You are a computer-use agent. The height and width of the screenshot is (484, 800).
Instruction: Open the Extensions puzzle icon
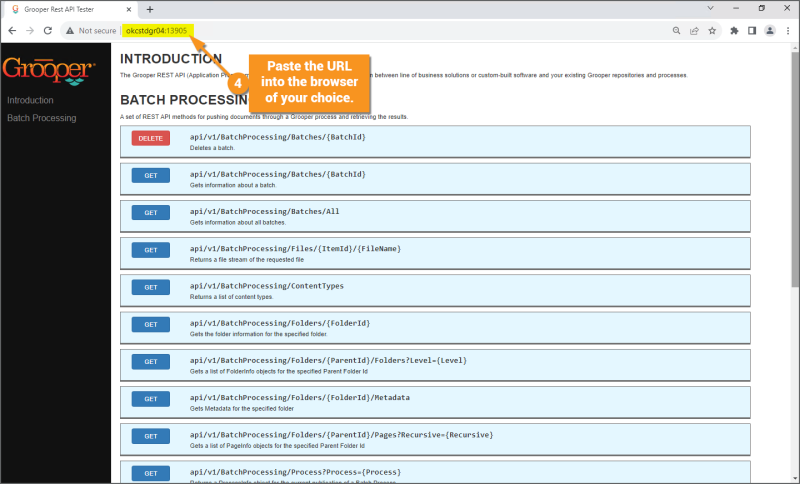coord(734,31)
